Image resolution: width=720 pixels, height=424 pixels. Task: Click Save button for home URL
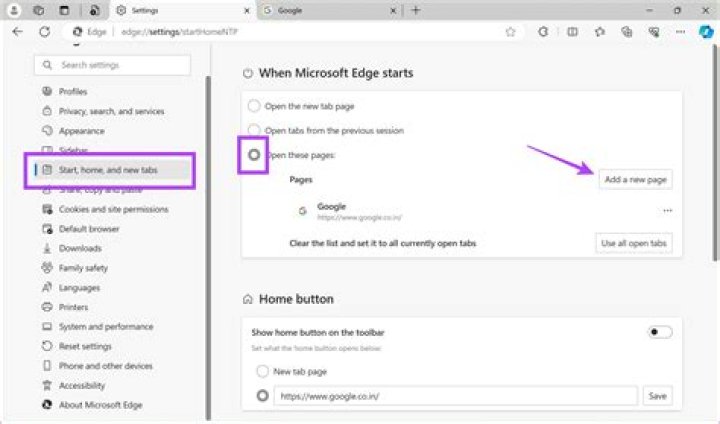[658, 396]
